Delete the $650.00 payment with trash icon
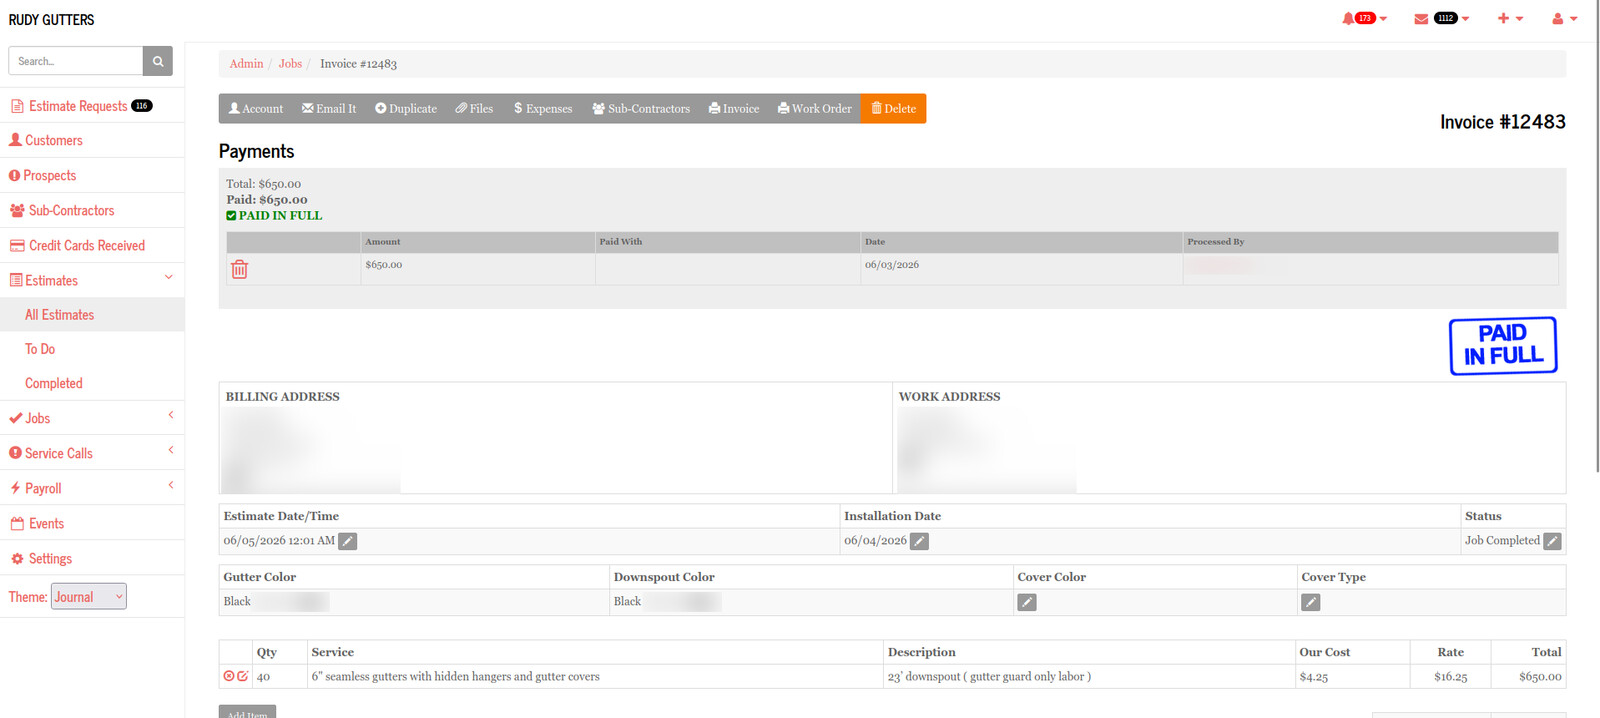 (239, 269)
